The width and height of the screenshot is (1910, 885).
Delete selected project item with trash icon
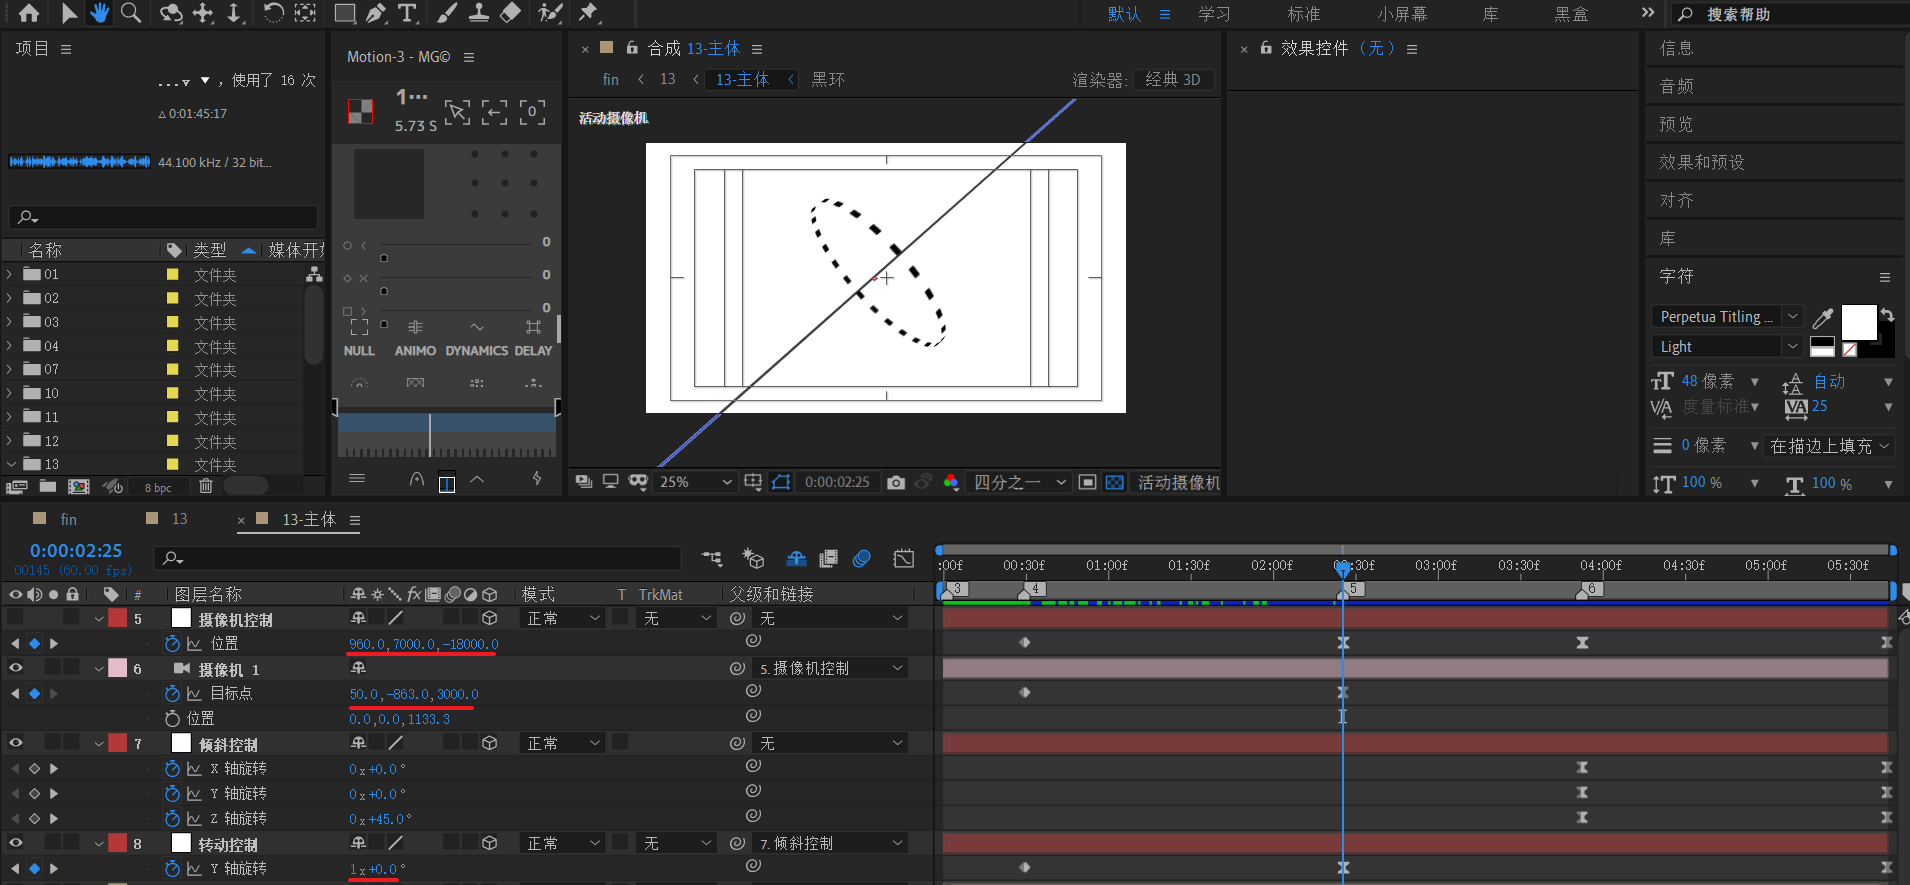pyautogui.click(x=206, y=487)
